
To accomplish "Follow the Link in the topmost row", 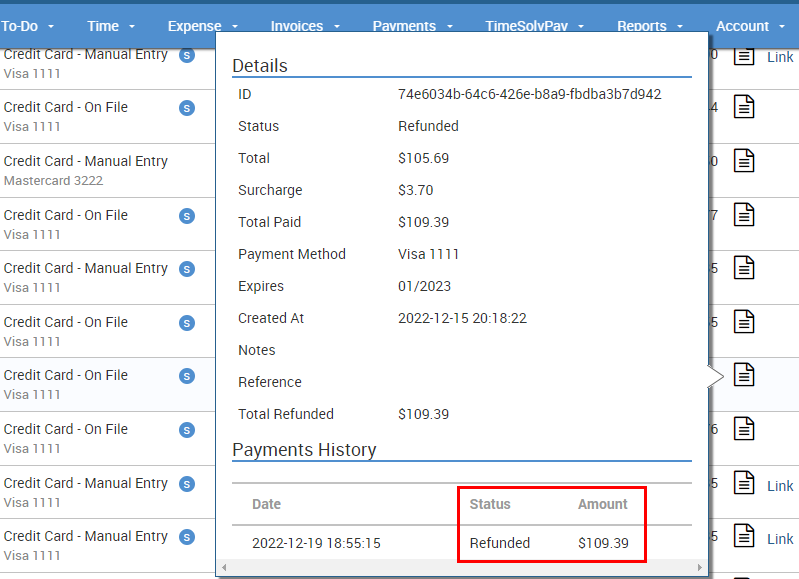I will click(780, 57).
